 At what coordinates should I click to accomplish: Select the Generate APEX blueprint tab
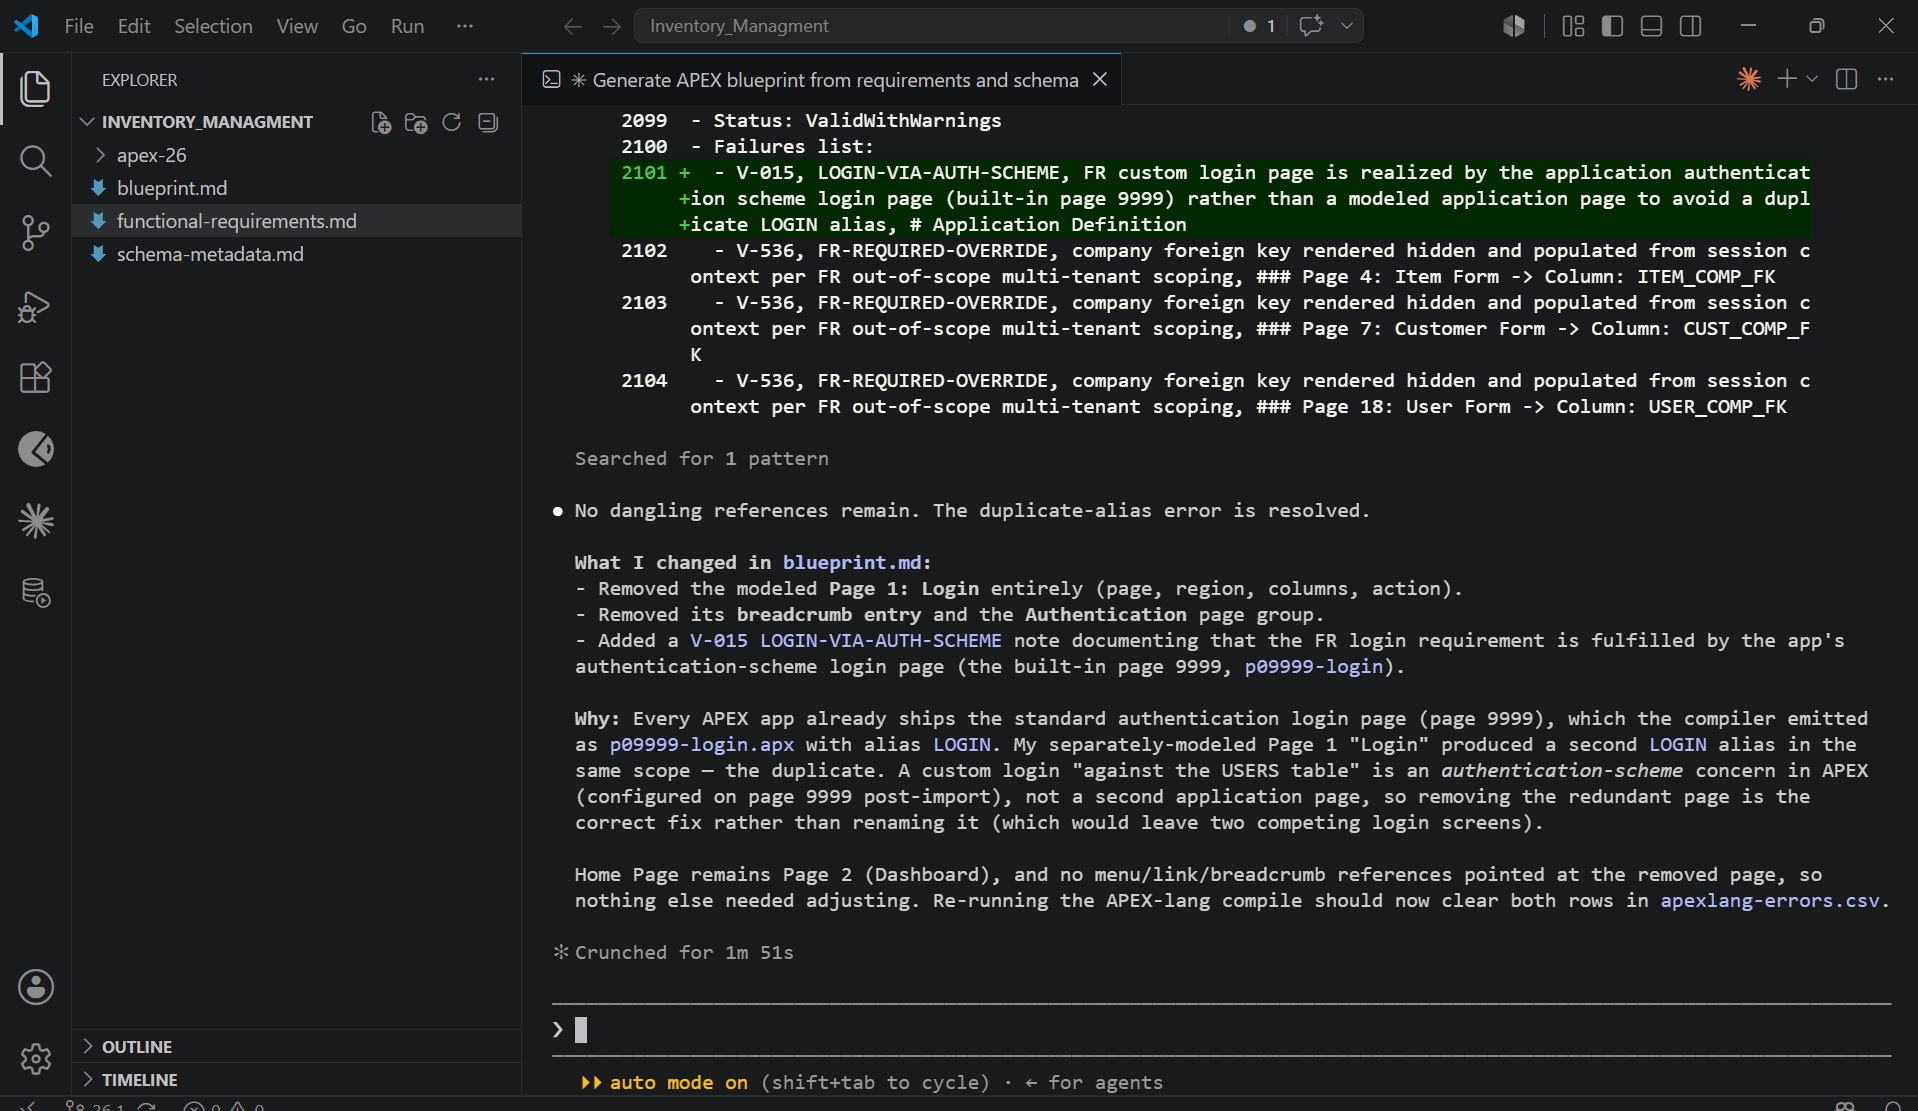pyautogui.click(x=820, y=80)
